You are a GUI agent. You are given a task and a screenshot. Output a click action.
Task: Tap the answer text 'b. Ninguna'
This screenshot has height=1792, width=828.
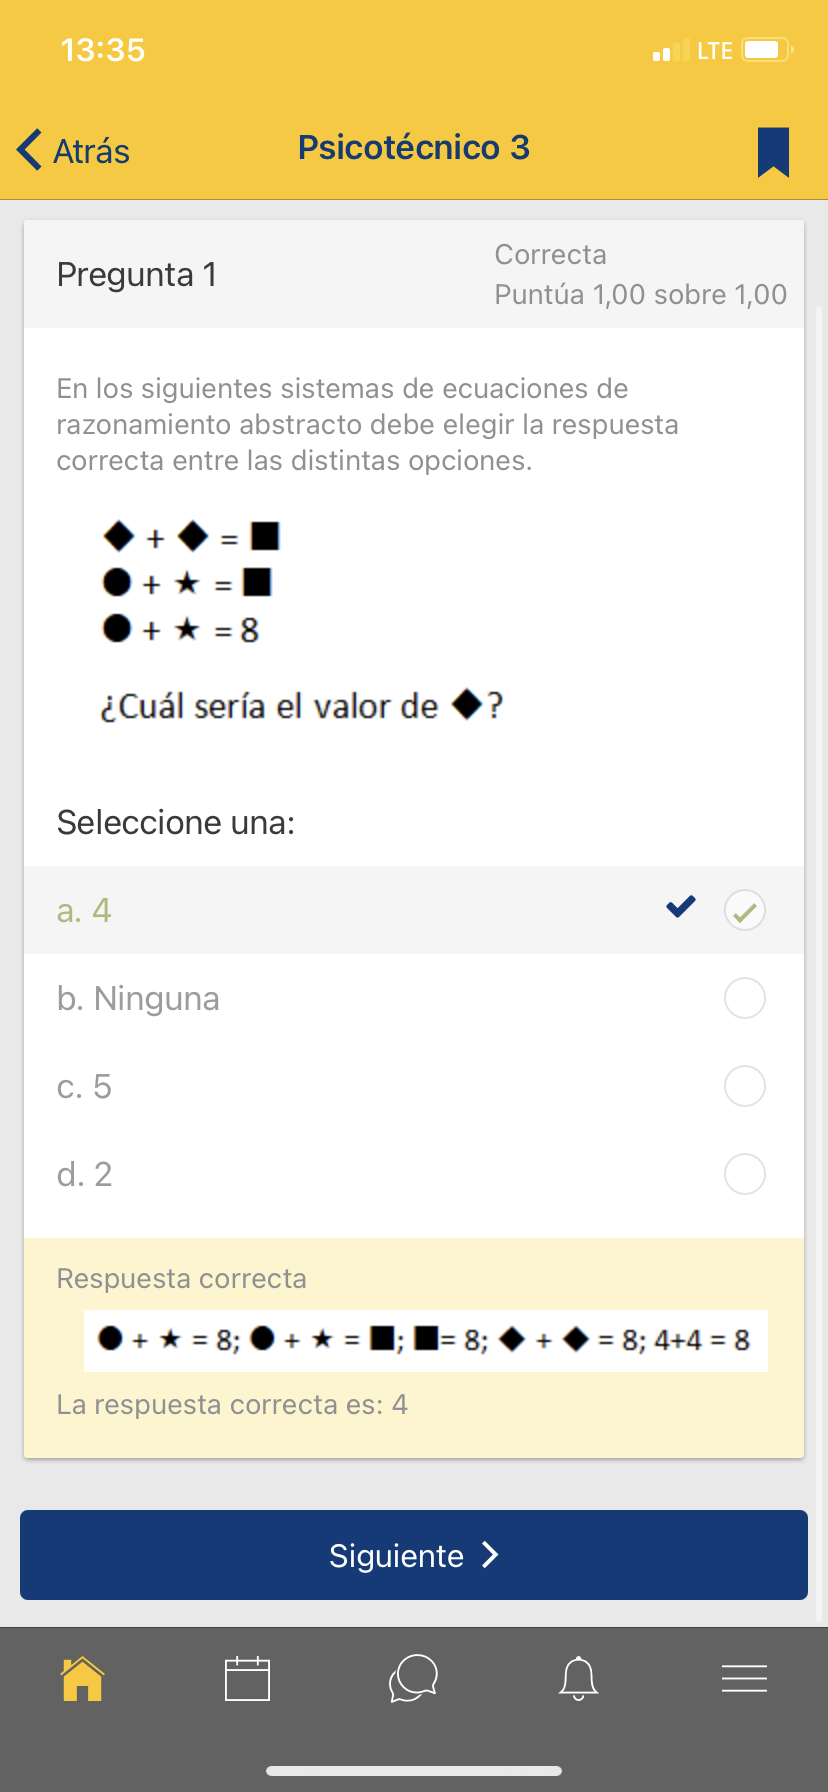point(138,998)
